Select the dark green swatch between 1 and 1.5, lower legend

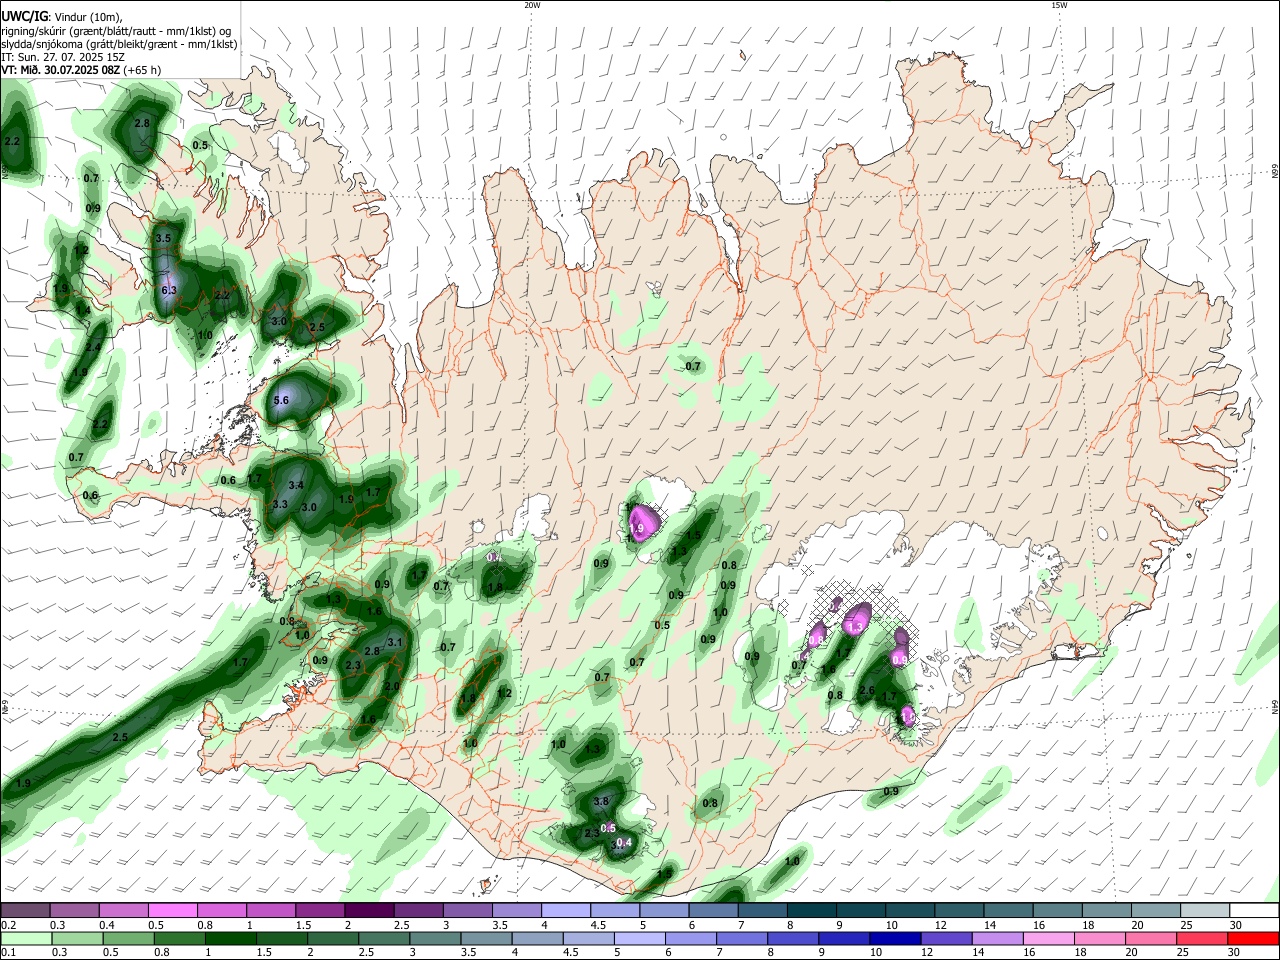231,939
